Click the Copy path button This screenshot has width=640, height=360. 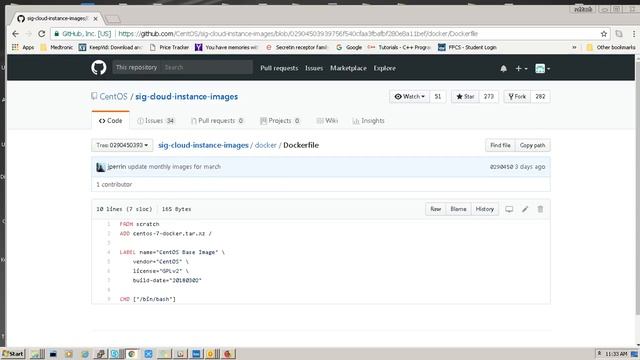[x=532, y=145]
